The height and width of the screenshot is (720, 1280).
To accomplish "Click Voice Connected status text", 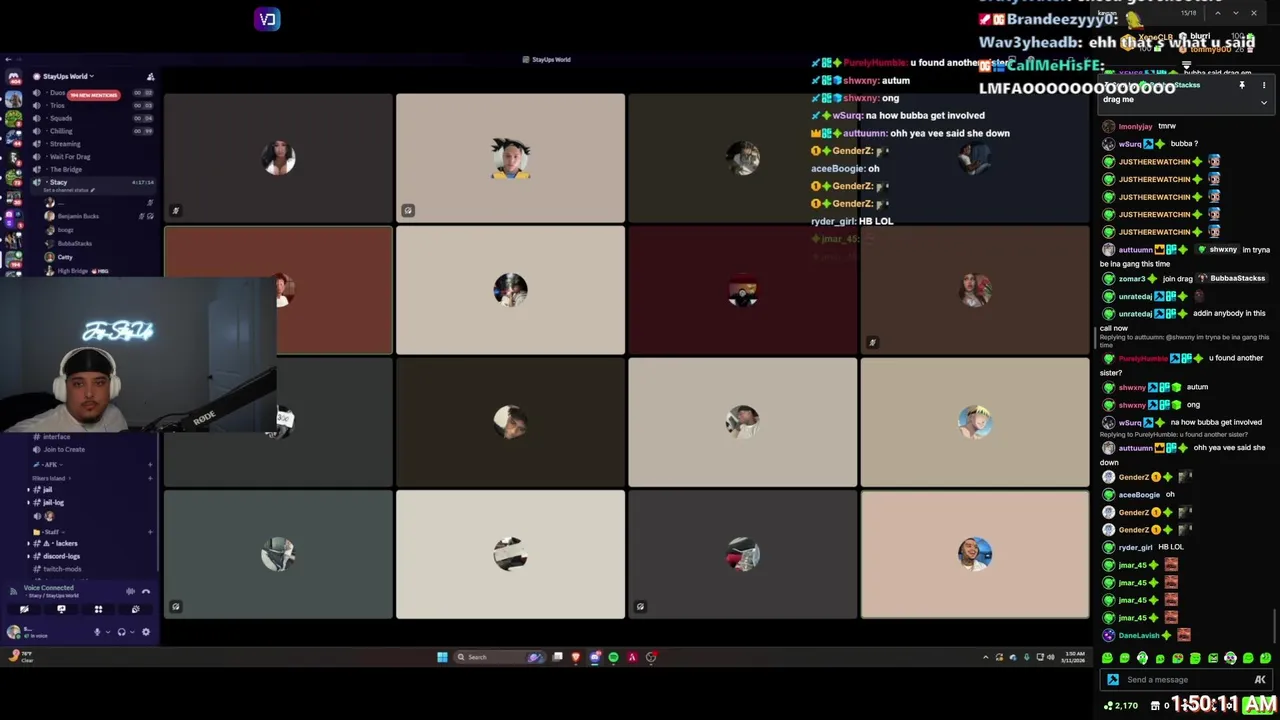I will 49,588.
